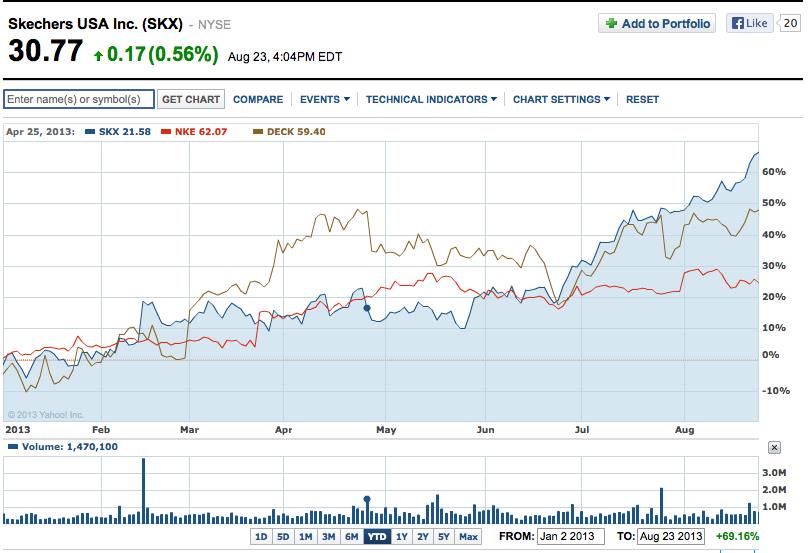The height and width of the screenshot is (553, 811).
Task: Open the CHART SETTINGS dropdown
Action: 561,99
